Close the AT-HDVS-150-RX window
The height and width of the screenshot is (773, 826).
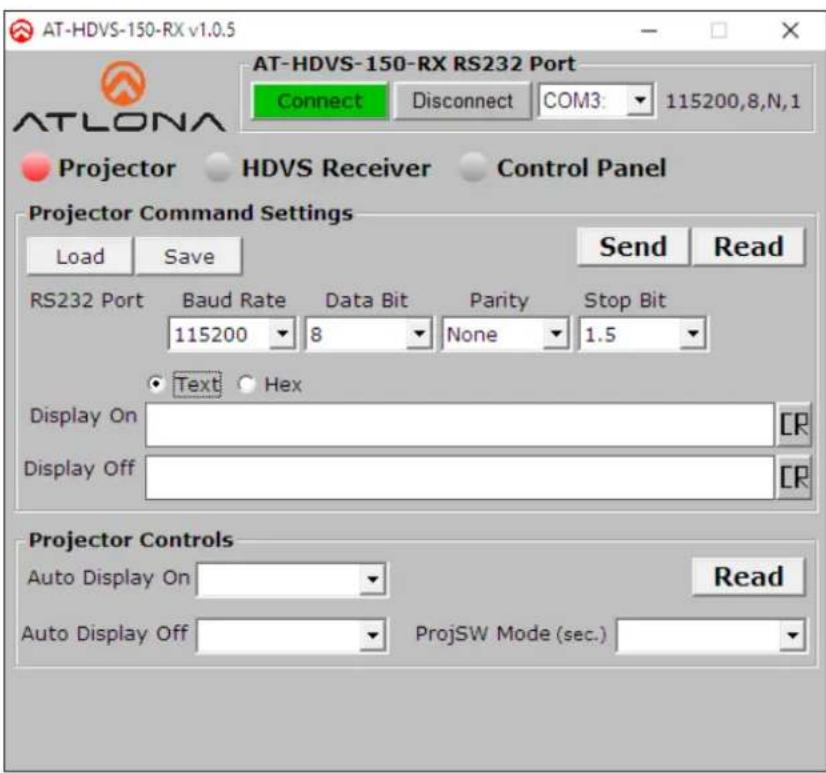pos(790,31)
